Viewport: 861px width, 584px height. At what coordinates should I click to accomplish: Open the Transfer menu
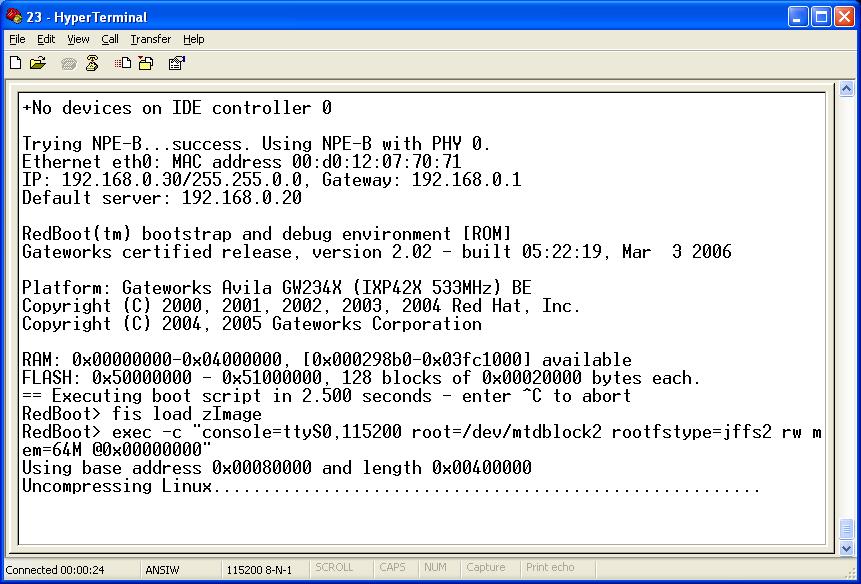tap(150, 40)
